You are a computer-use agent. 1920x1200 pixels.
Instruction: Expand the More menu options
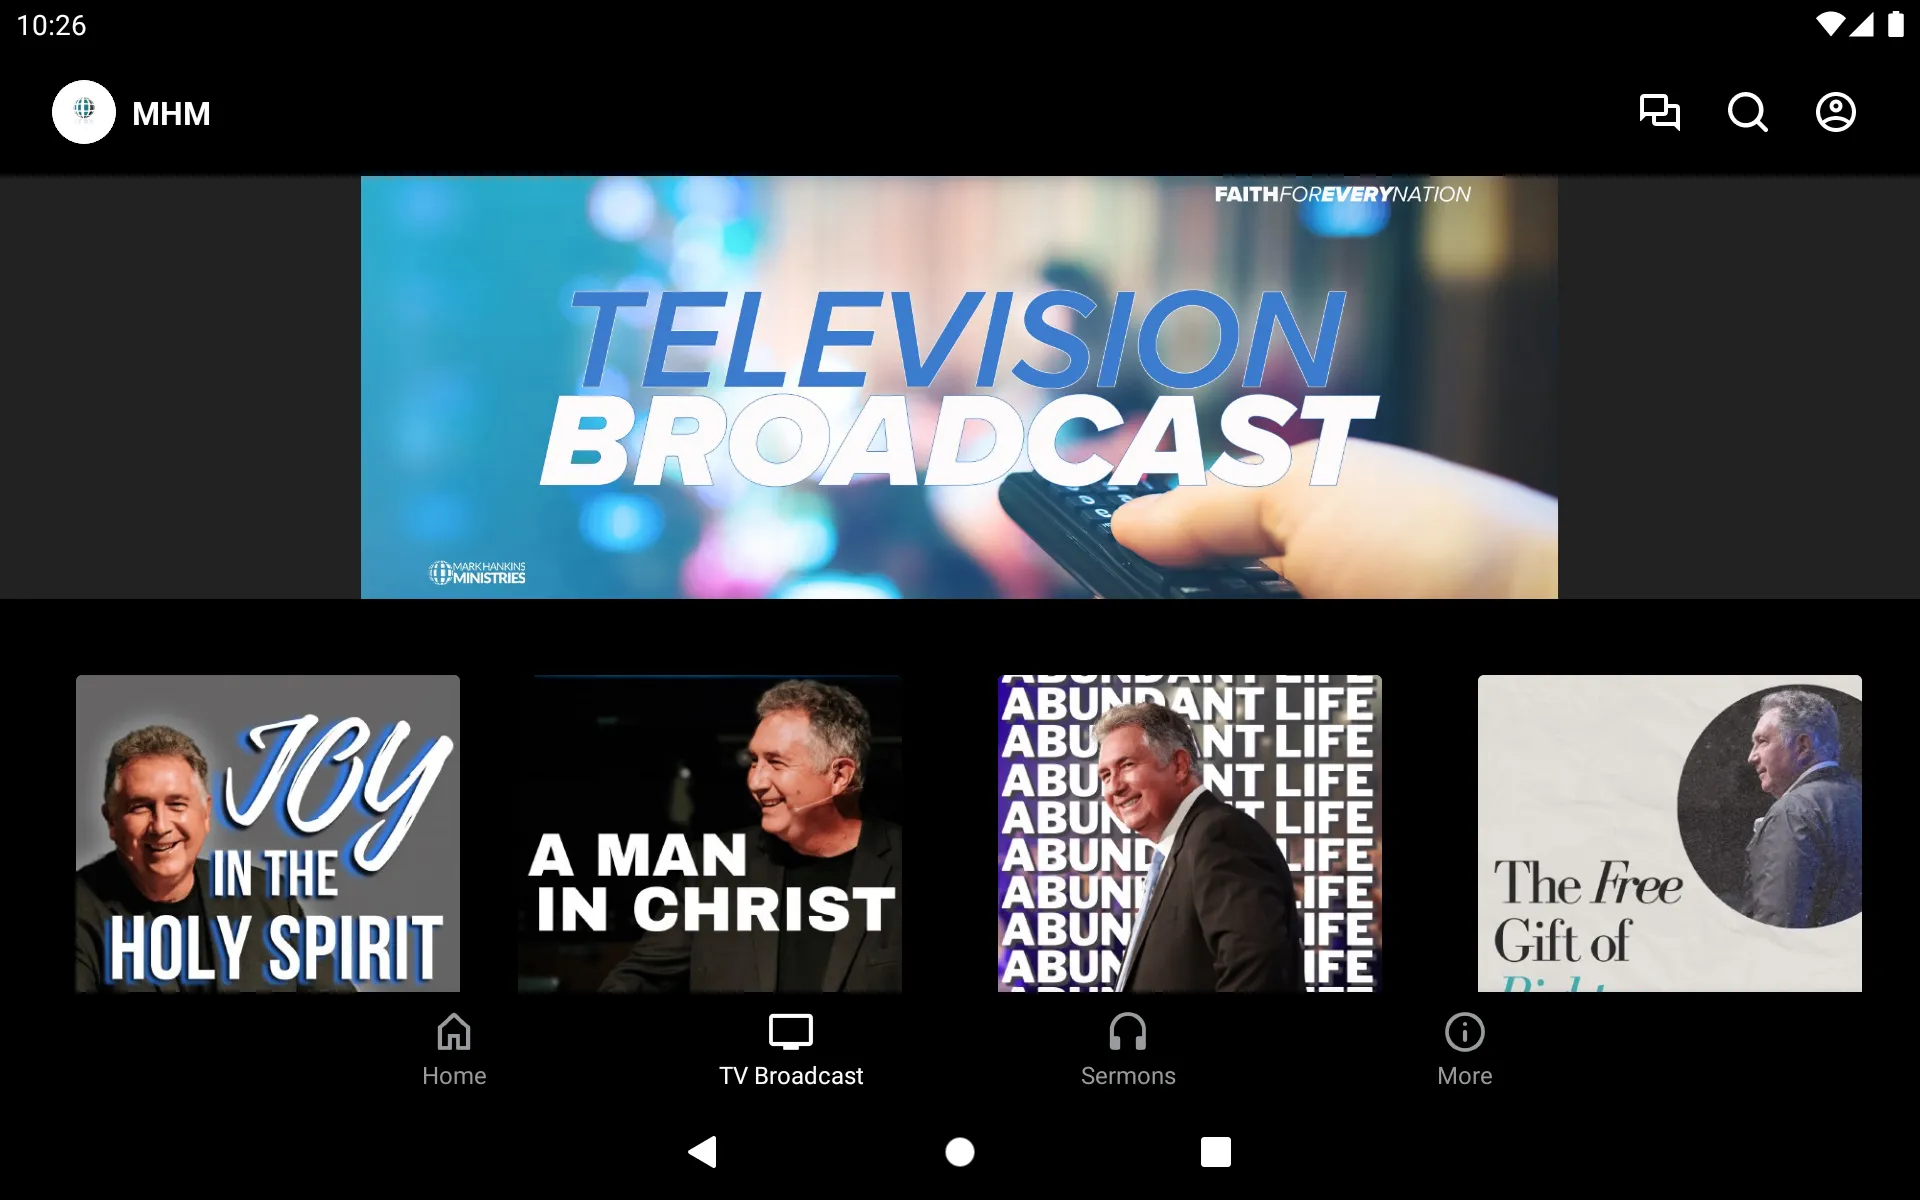click(x=1462, y=1049)
